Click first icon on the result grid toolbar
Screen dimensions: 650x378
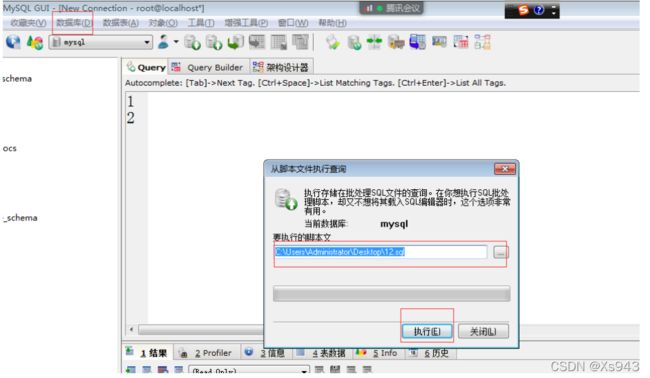pos(131,369)
